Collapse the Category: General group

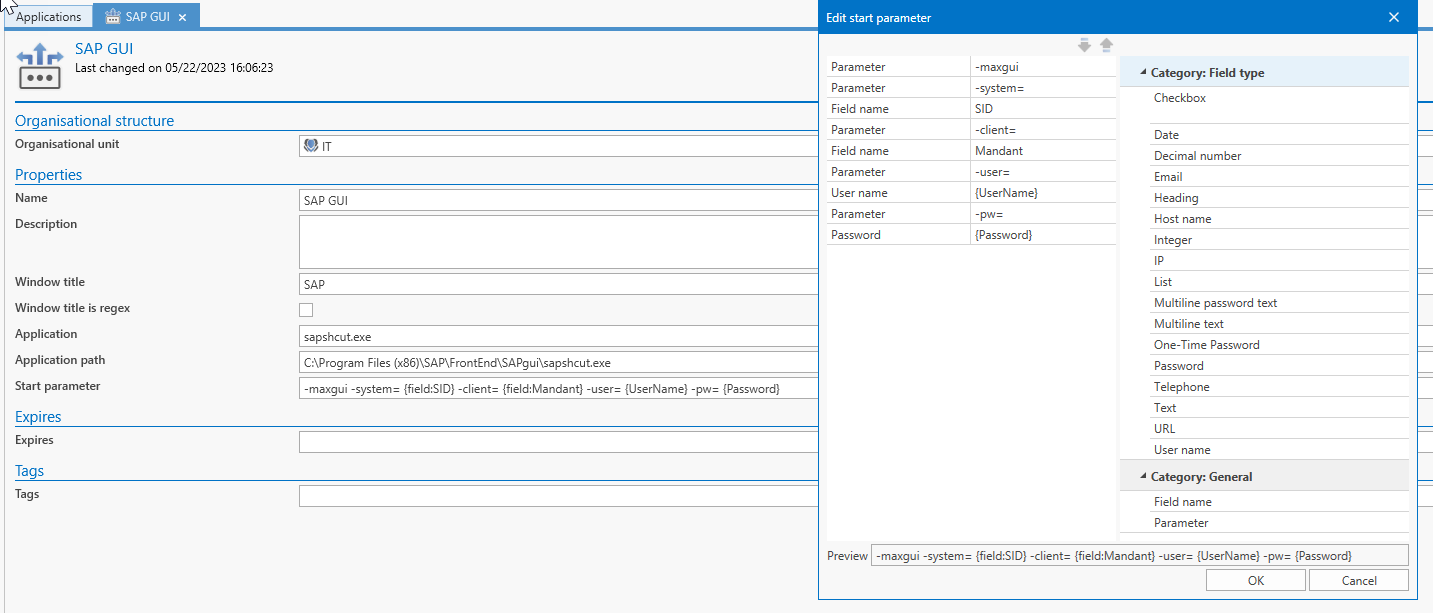1143,477
